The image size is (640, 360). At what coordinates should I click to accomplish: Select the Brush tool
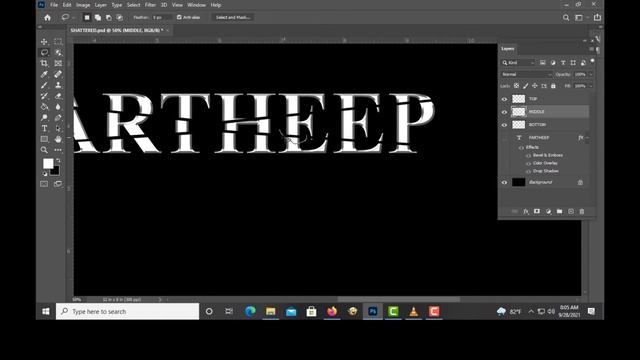coord(44,85)
